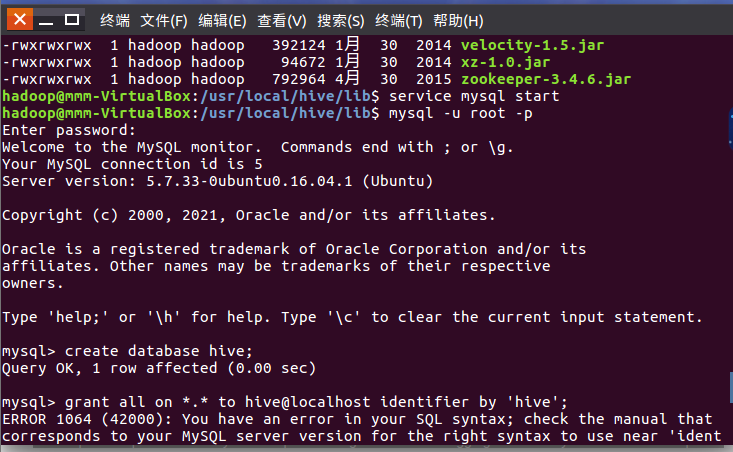
Task: Click the 终端 window title label
Action: (x=115, y=21)
